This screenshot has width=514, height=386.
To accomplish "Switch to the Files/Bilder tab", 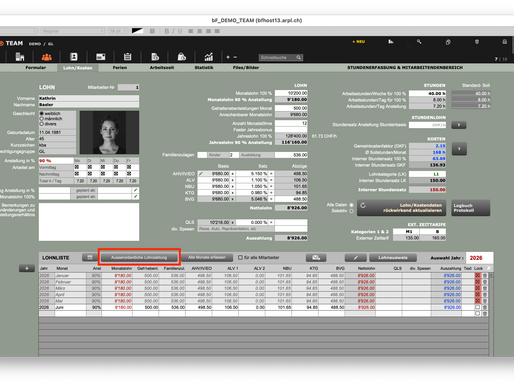I will click(246, 68).
